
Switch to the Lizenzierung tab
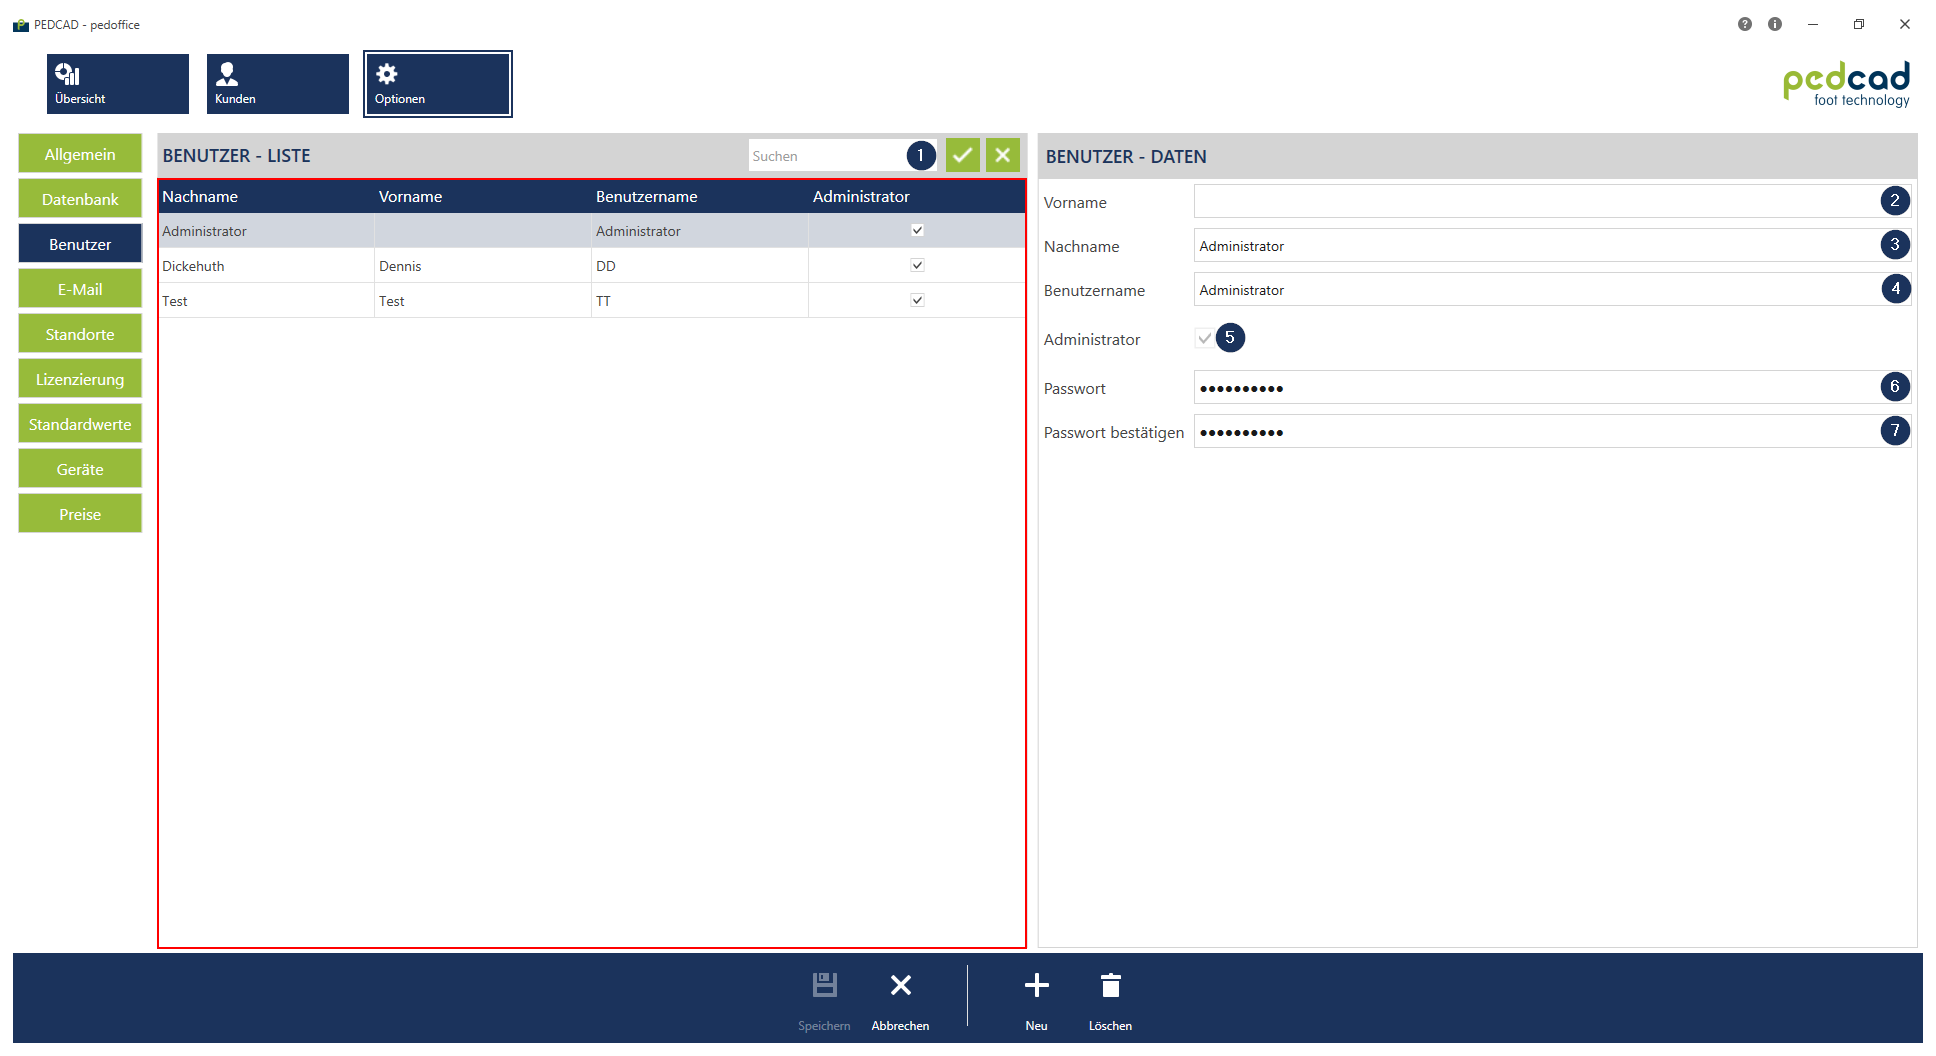[x=80, y=379]
